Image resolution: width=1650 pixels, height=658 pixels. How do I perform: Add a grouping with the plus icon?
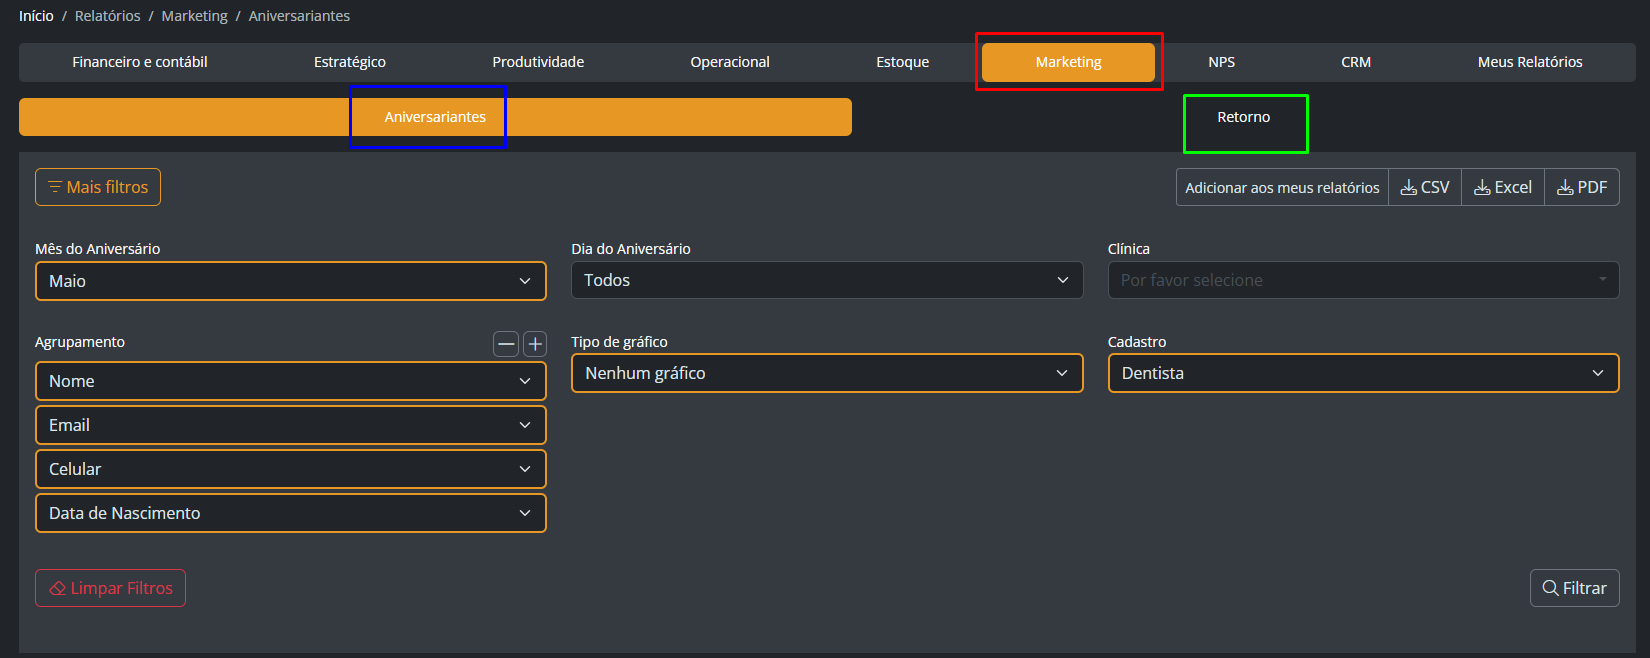click(535, 344)
